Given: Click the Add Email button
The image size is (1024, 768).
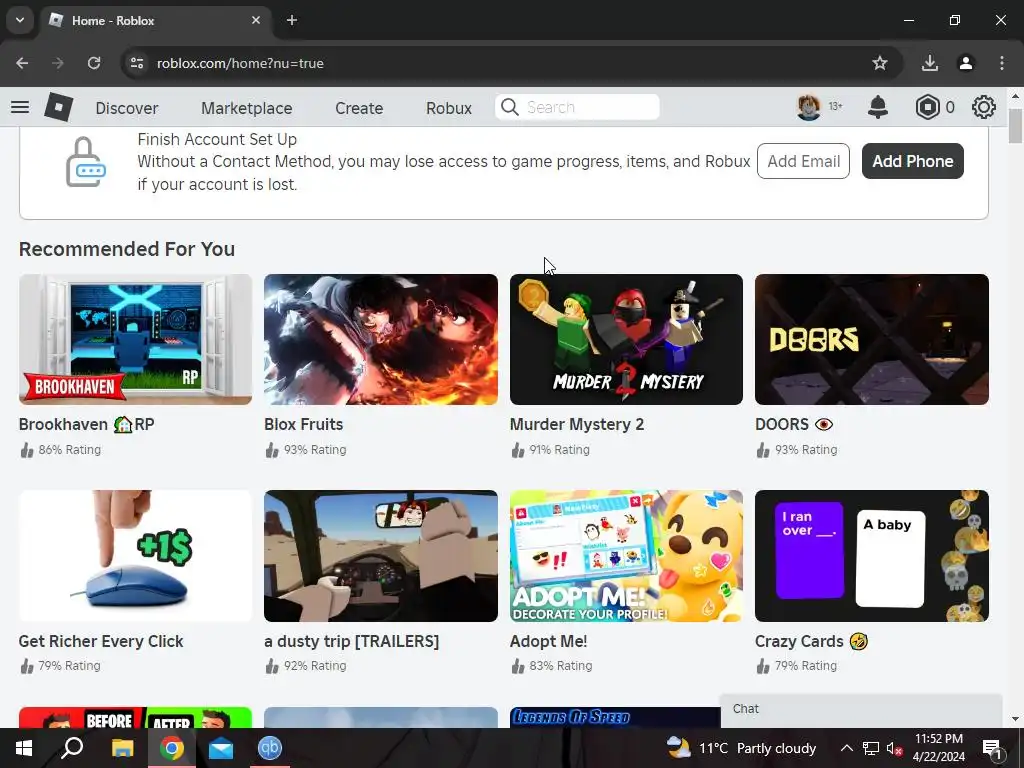Looking at the screenshot, I should pos(803,161).
